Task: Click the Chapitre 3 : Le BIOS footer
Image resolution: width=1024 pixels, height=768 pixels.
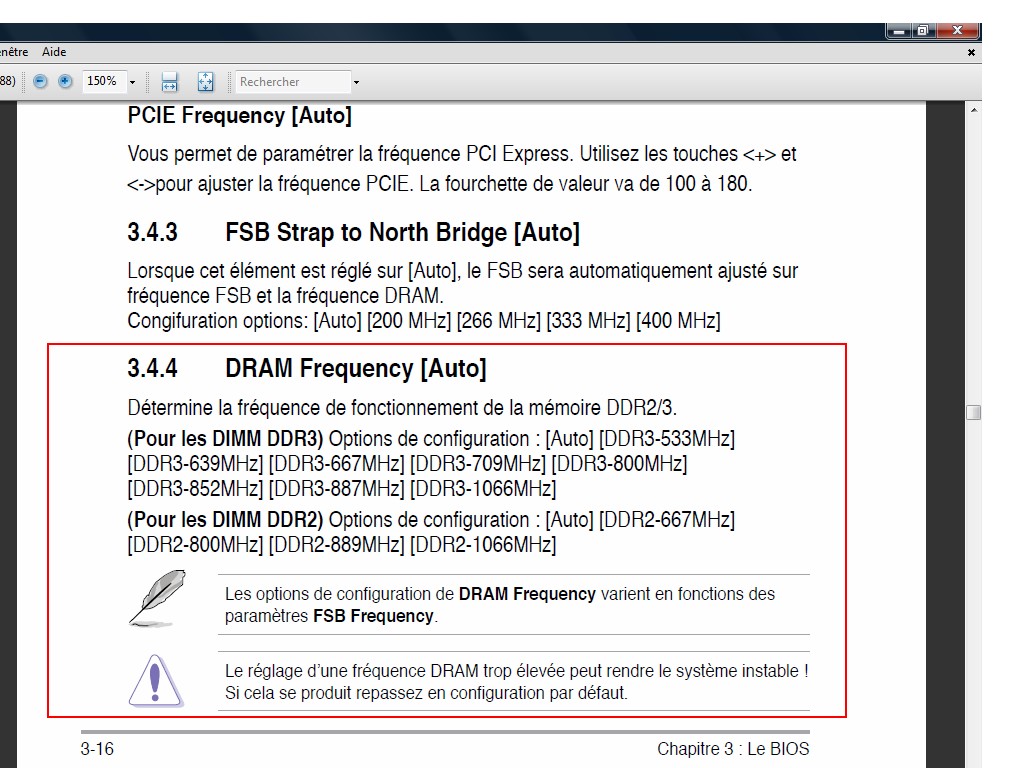Action: coord(733,749)
